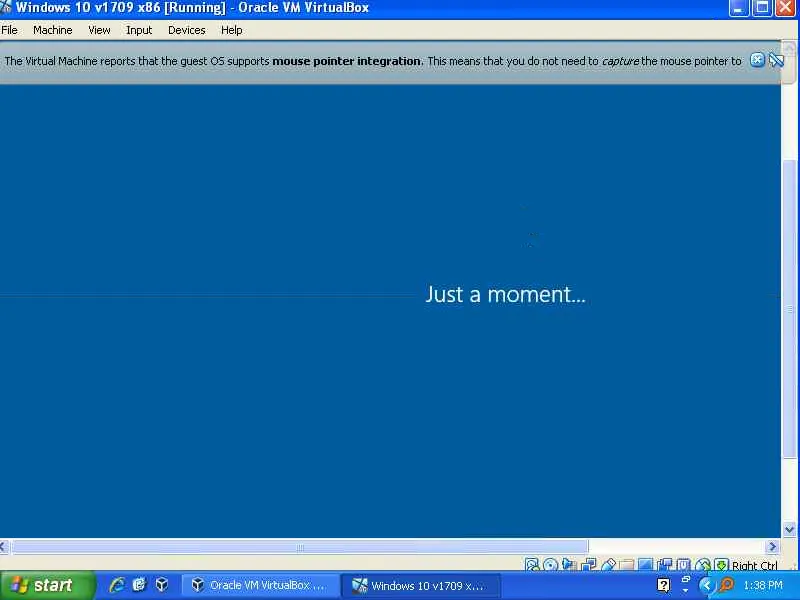Click the horizontal scrollbar thumb

coord(300,547)
